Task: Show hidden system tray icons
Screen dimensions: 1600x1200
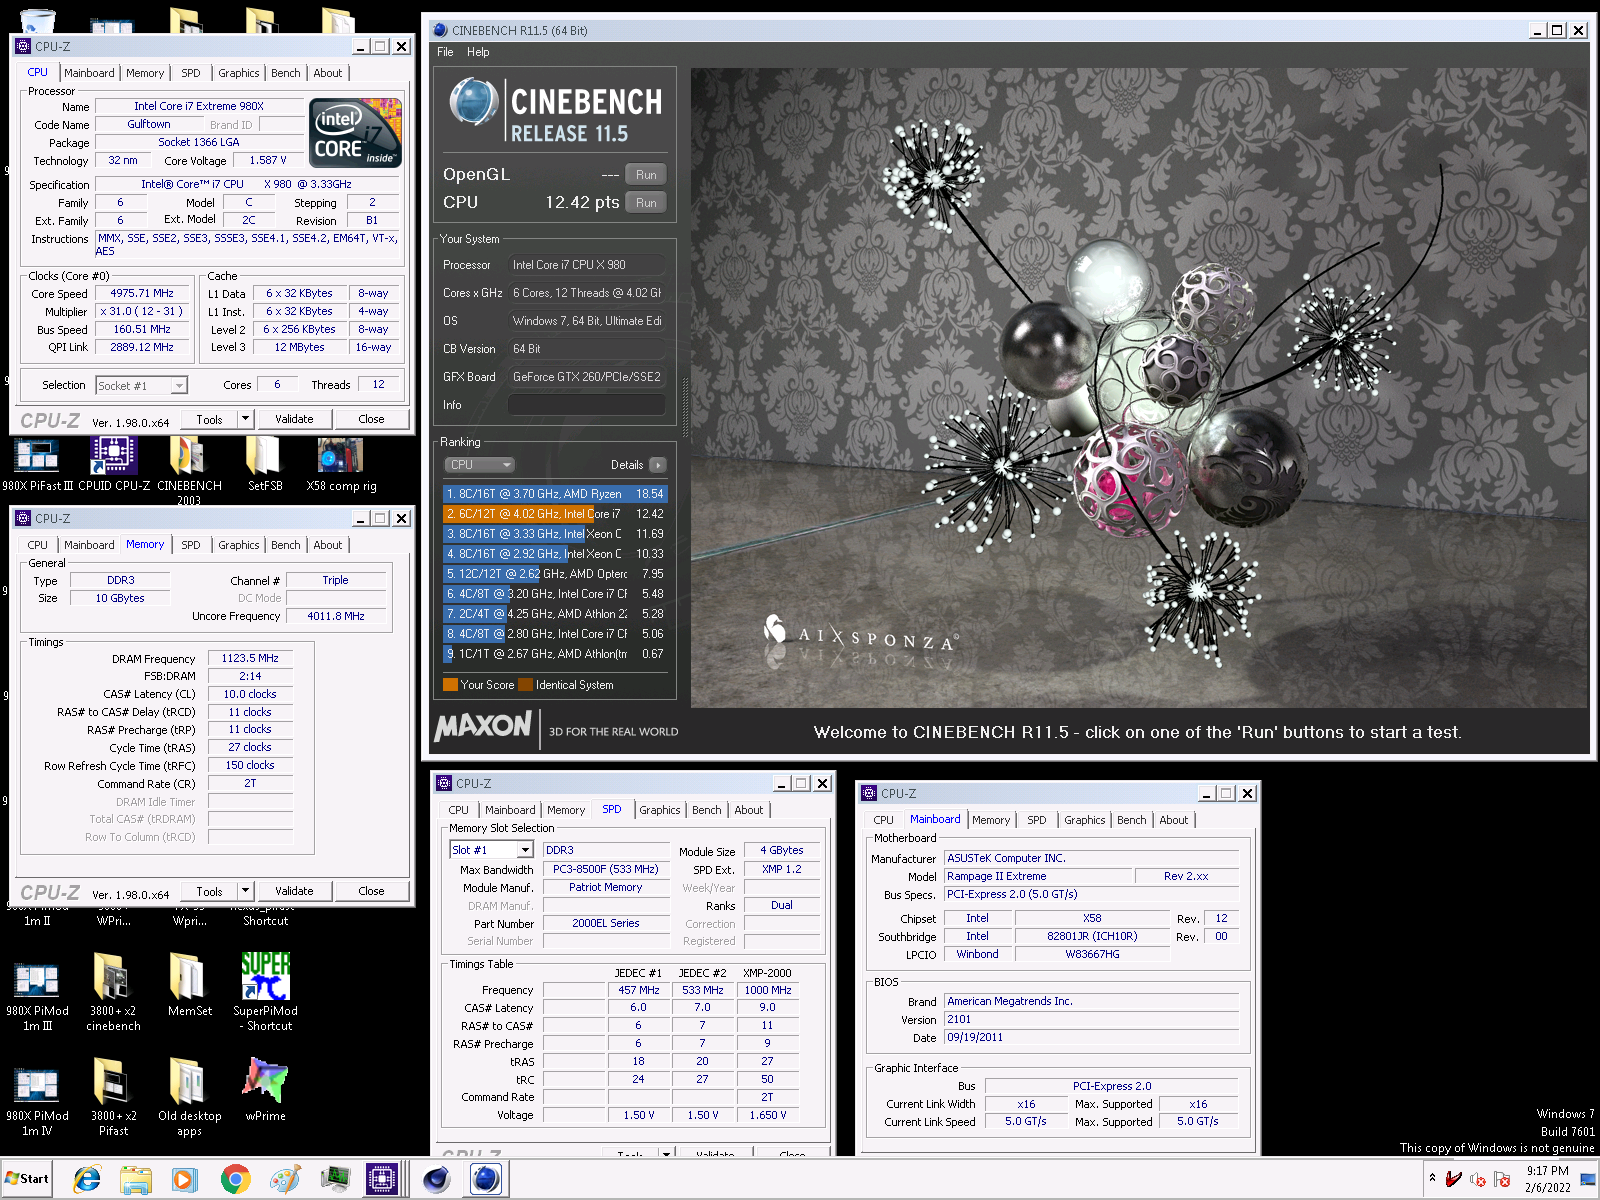Action: coord(1432,1179)
